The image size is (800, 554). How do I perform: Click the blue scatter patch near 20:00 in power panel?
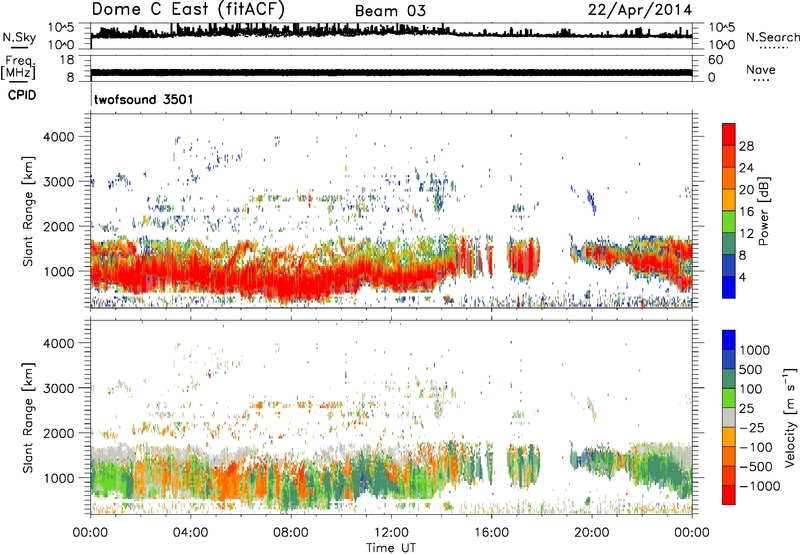(591, 200)
